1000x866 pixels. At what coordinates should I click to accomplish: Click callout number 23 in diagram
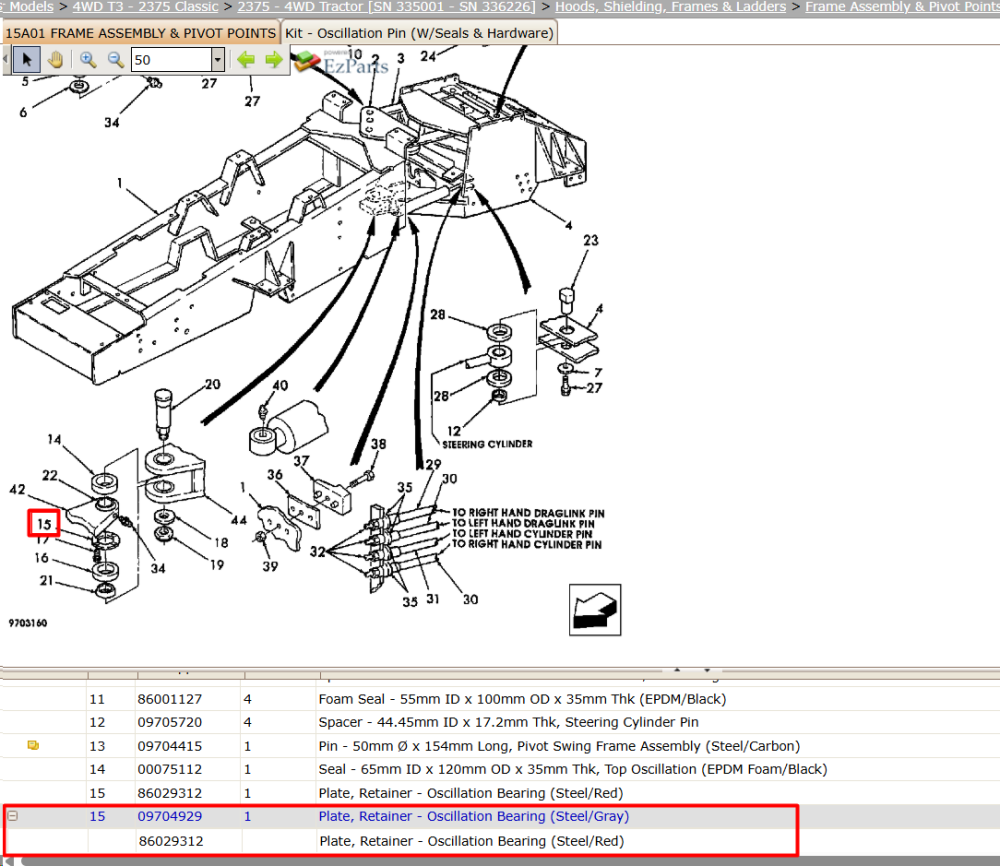(591, 240)
